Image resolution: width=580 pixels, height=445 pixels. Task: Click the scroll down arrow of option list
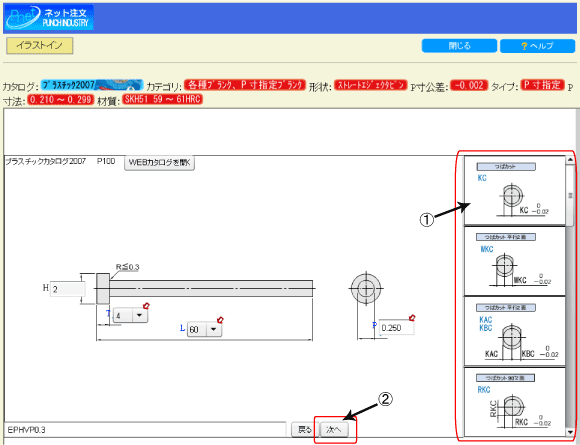pyautogui.click(x=570, y=432)
